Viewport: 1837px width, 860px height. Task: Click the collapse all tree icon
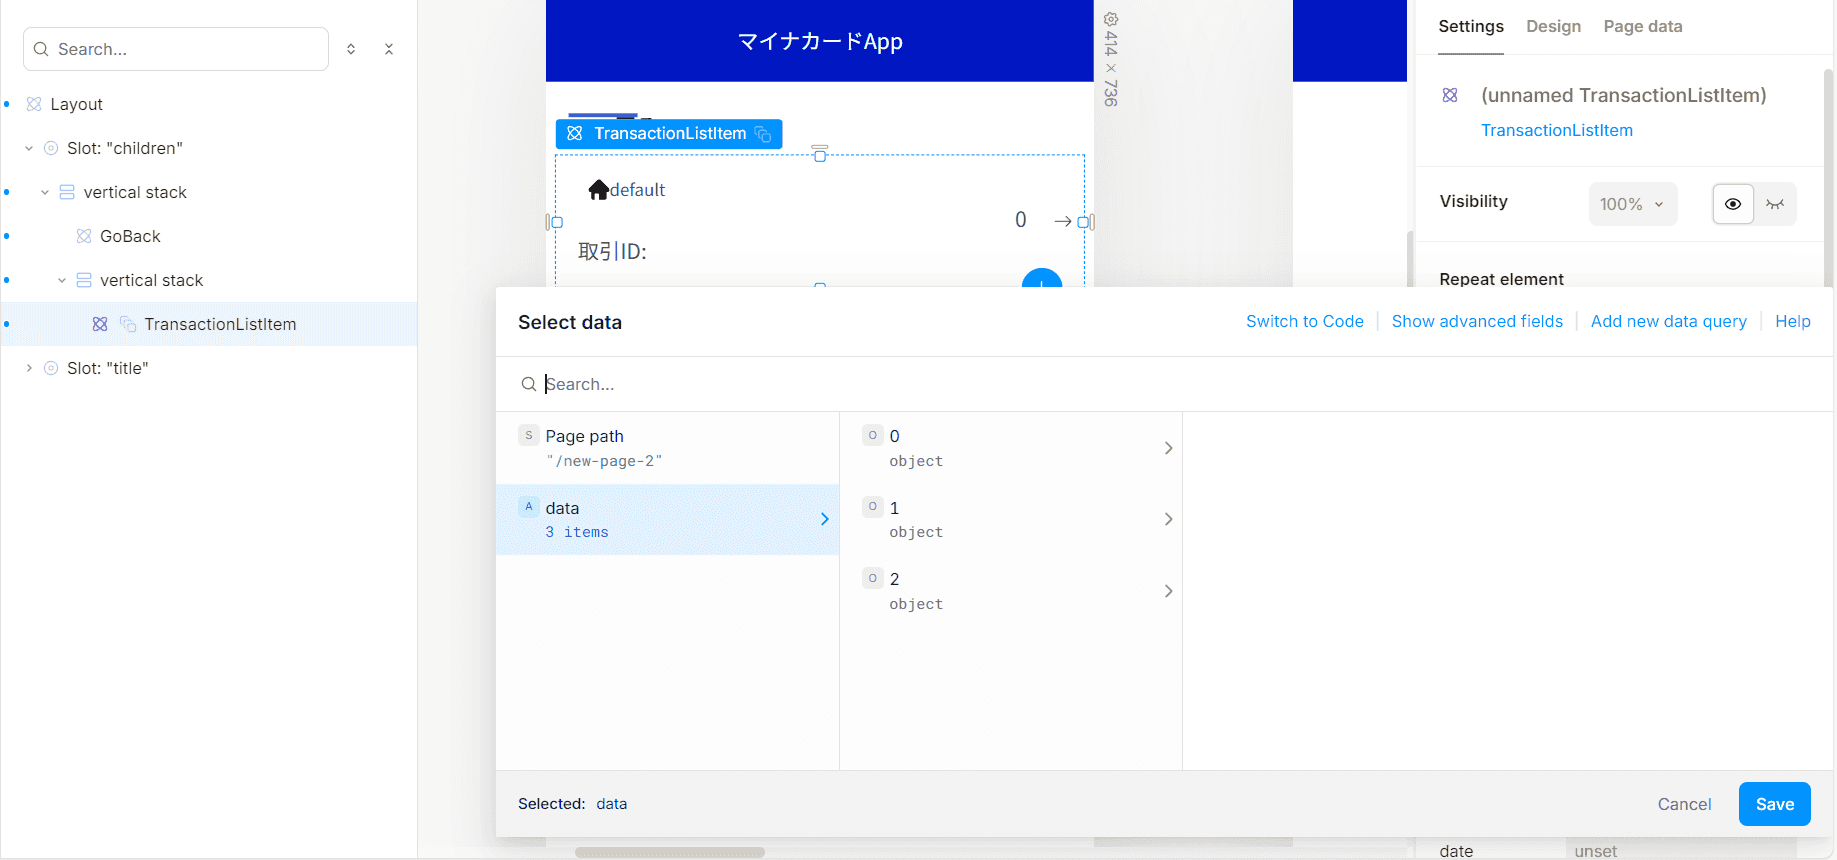(x=389, y=49)
